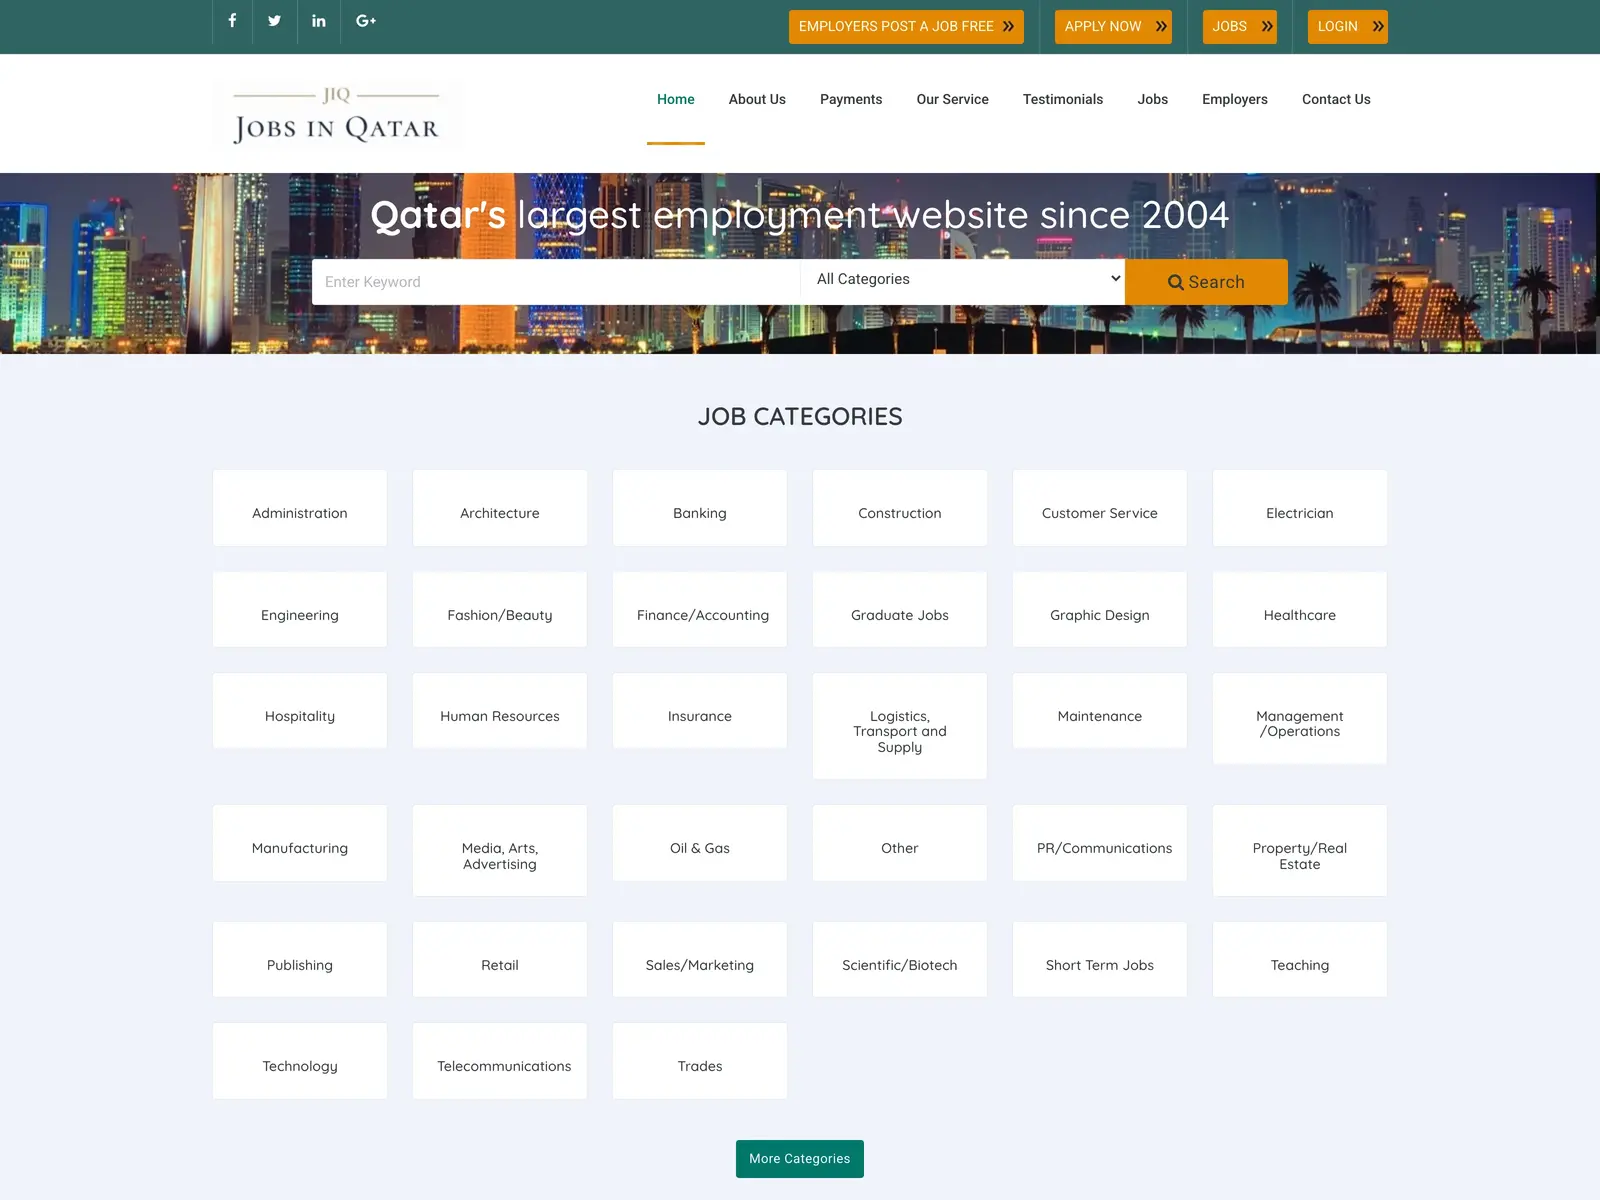Select Logistics, Transport and Supply category

[x=900, y=726]
